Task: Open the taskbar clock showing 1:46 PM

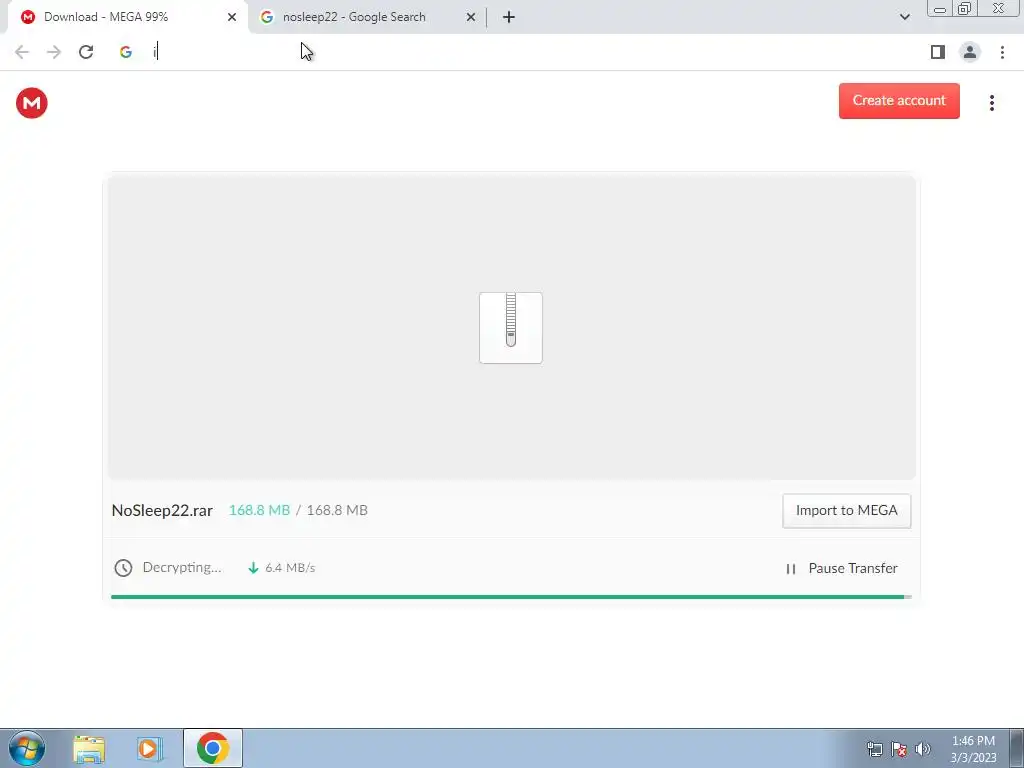Action: 973,749
